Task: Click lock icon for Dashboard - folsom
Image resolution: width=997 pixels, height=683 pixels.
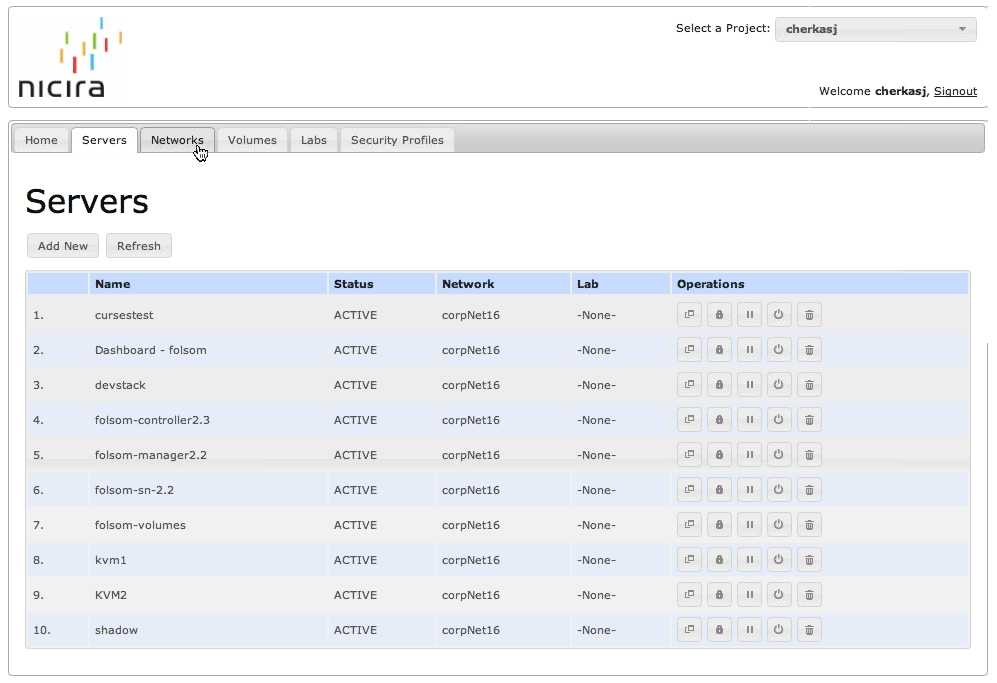Action: point(719,350)
